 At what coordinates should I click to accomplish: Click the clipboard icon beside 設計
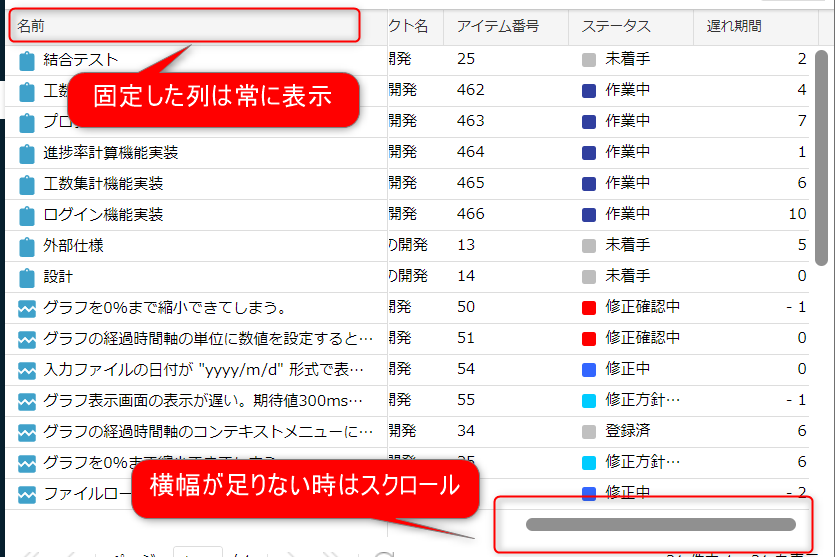click(x=27, y=277)
